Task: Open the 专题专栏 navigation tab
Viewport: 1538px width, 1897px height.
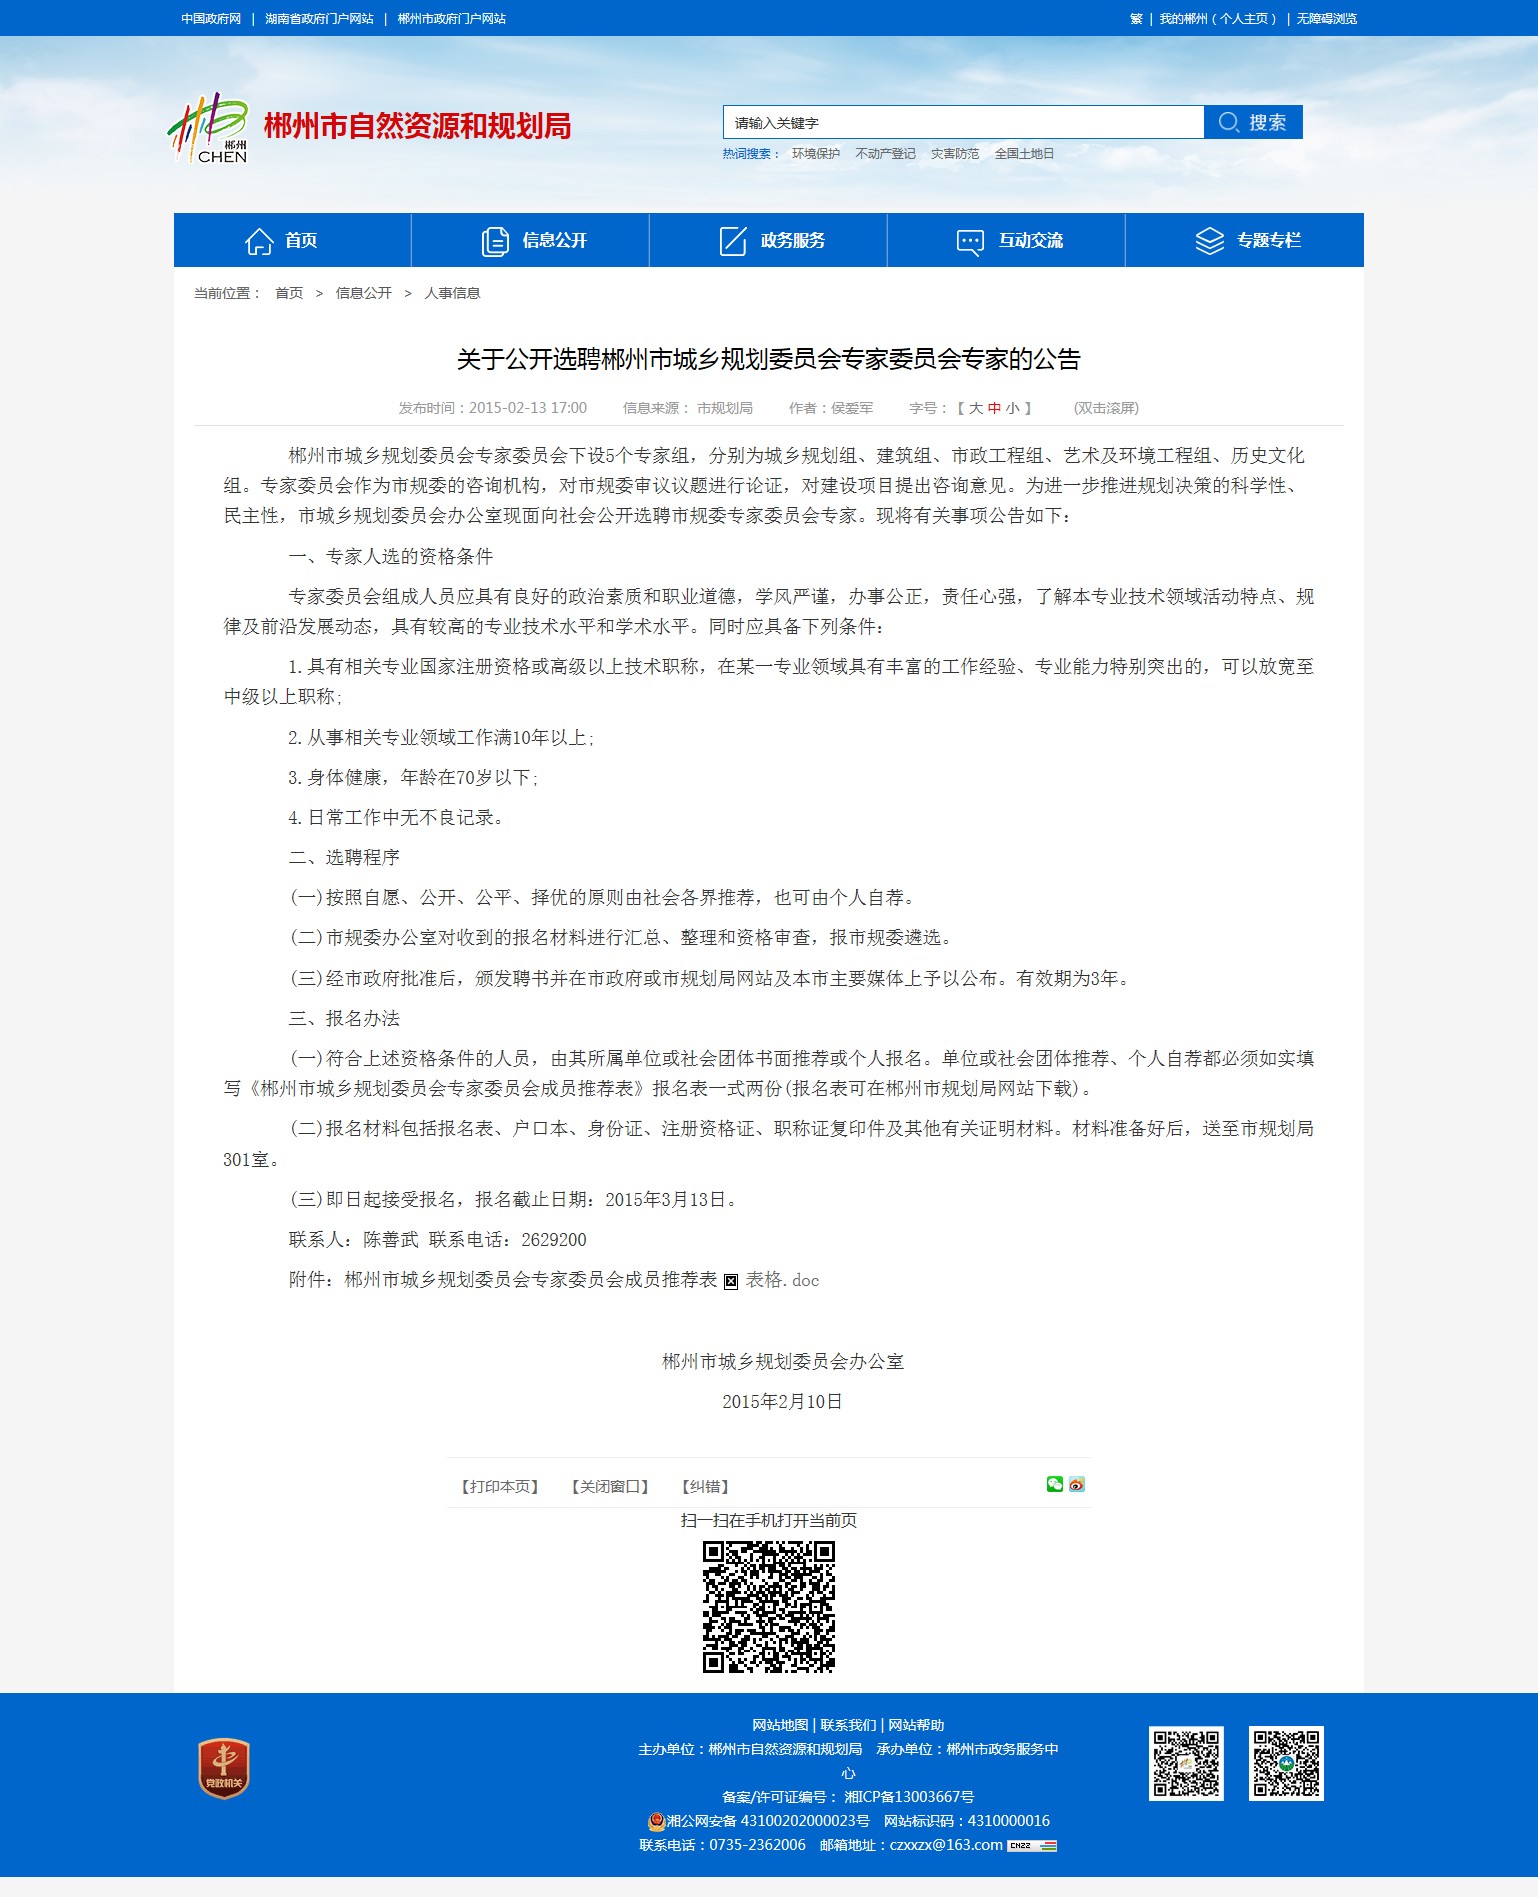Action: (1245, 240)
